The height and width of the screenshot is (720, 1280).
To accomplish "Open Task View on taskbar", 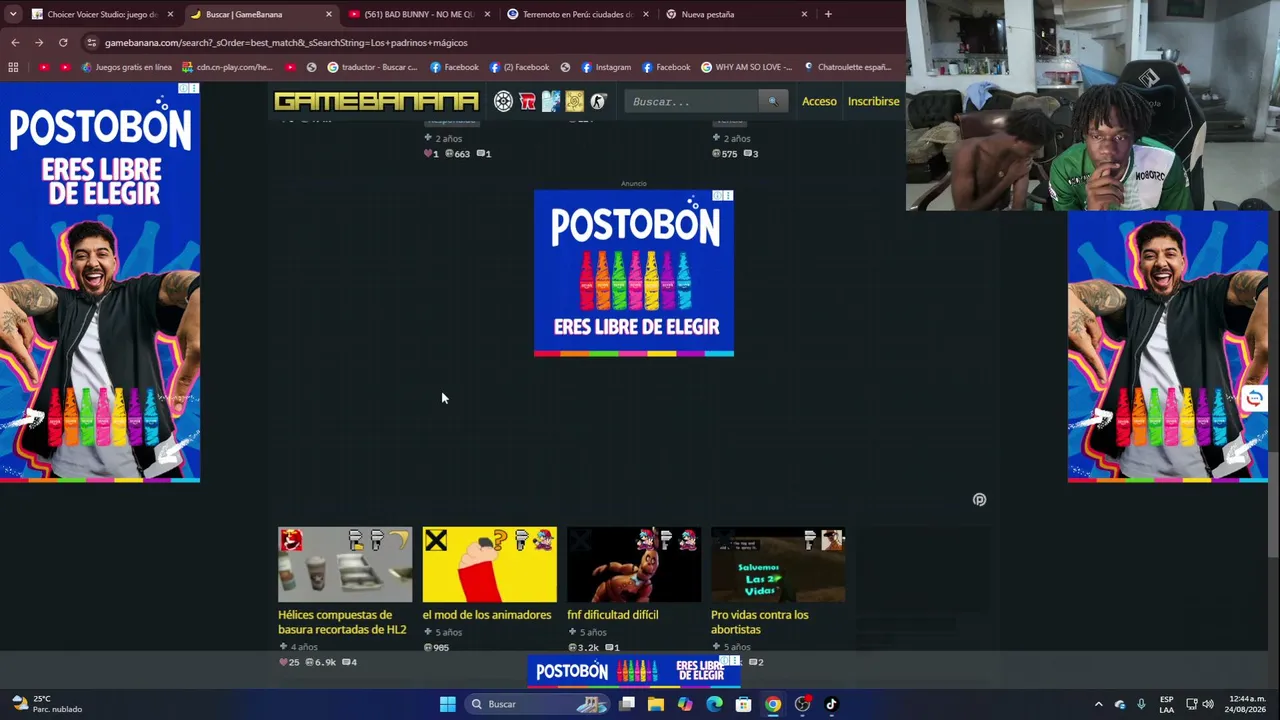I will tap(627, 704).
